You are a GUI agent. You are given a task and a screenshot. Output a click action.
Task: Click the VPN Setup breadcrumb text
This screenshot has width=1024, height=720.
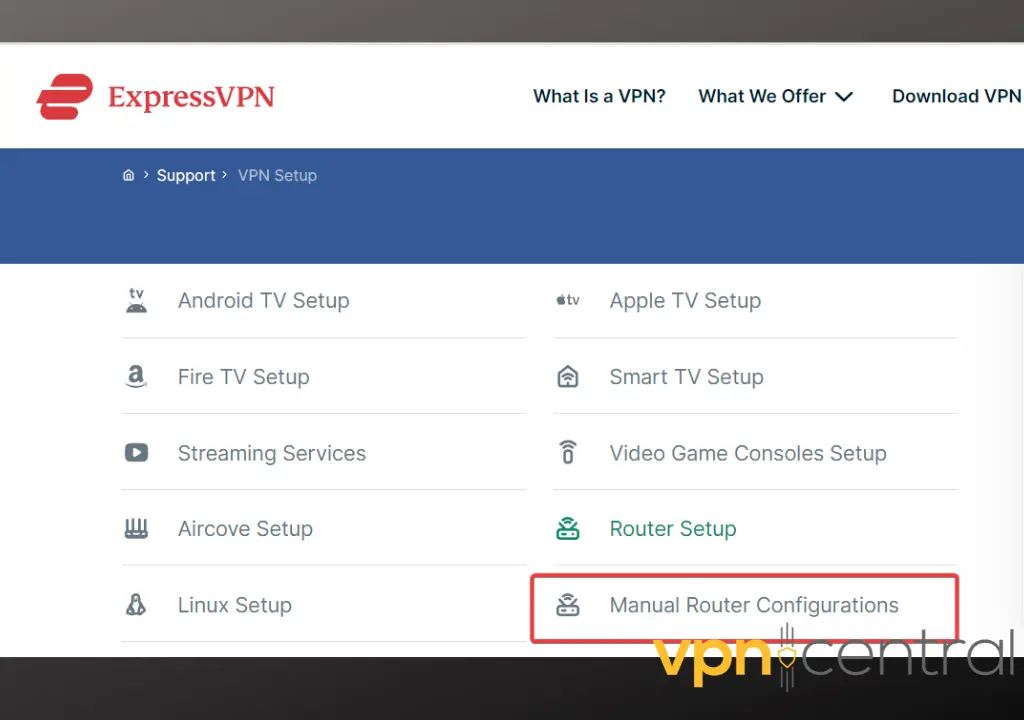[277, 175]
